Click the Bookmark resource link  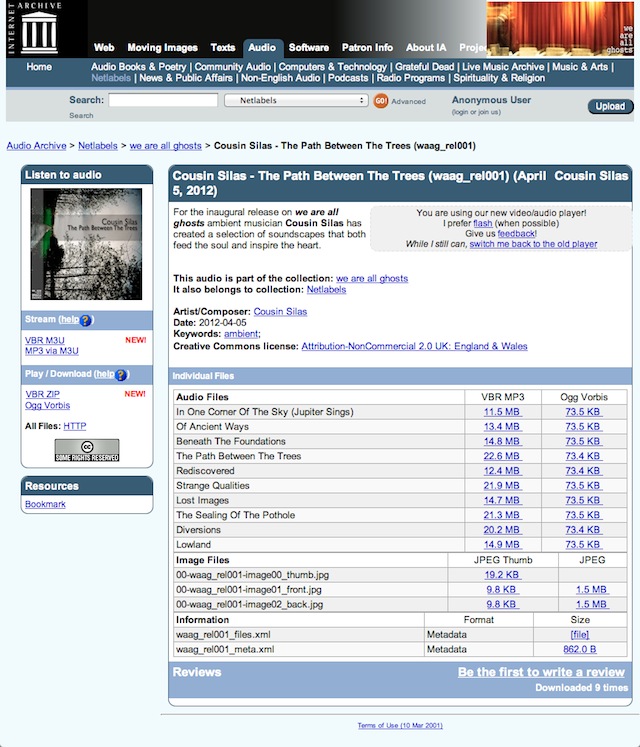[45, 504]
